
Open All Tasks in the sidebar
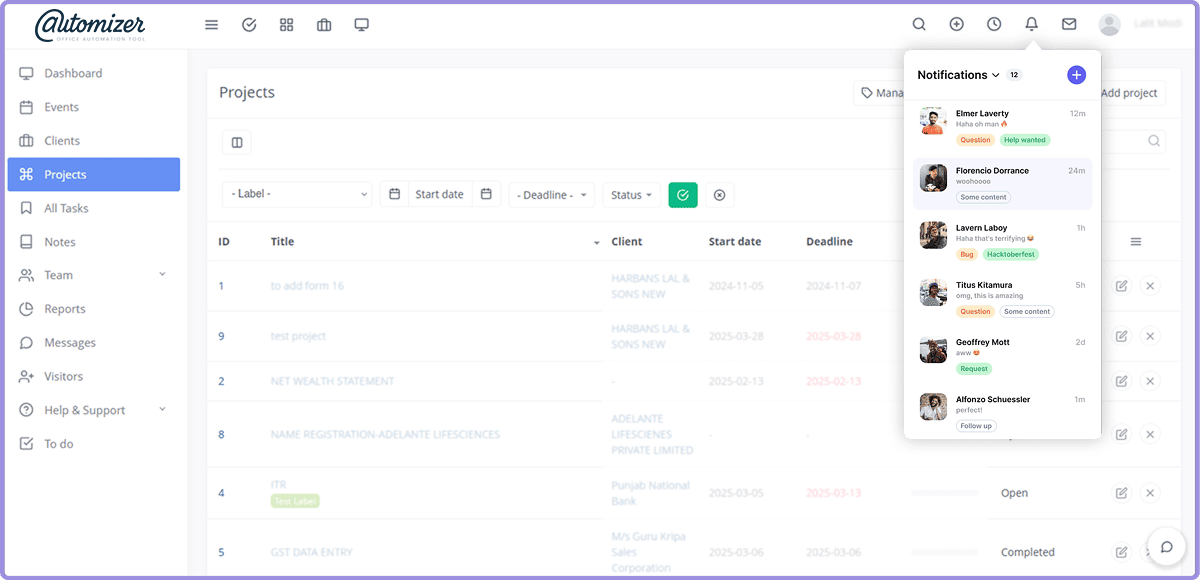(66, 208)
